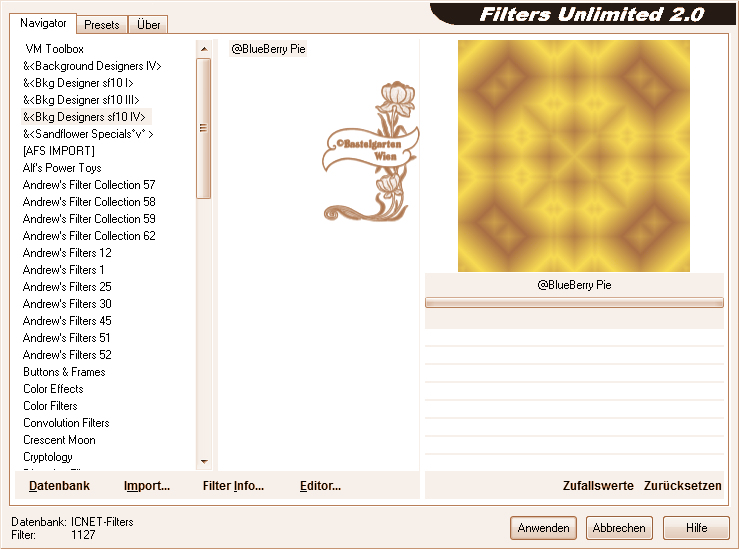Select [AFS IMPORT] category
The height and width of the screenshot is (549, 739).
tap(59, 151)
